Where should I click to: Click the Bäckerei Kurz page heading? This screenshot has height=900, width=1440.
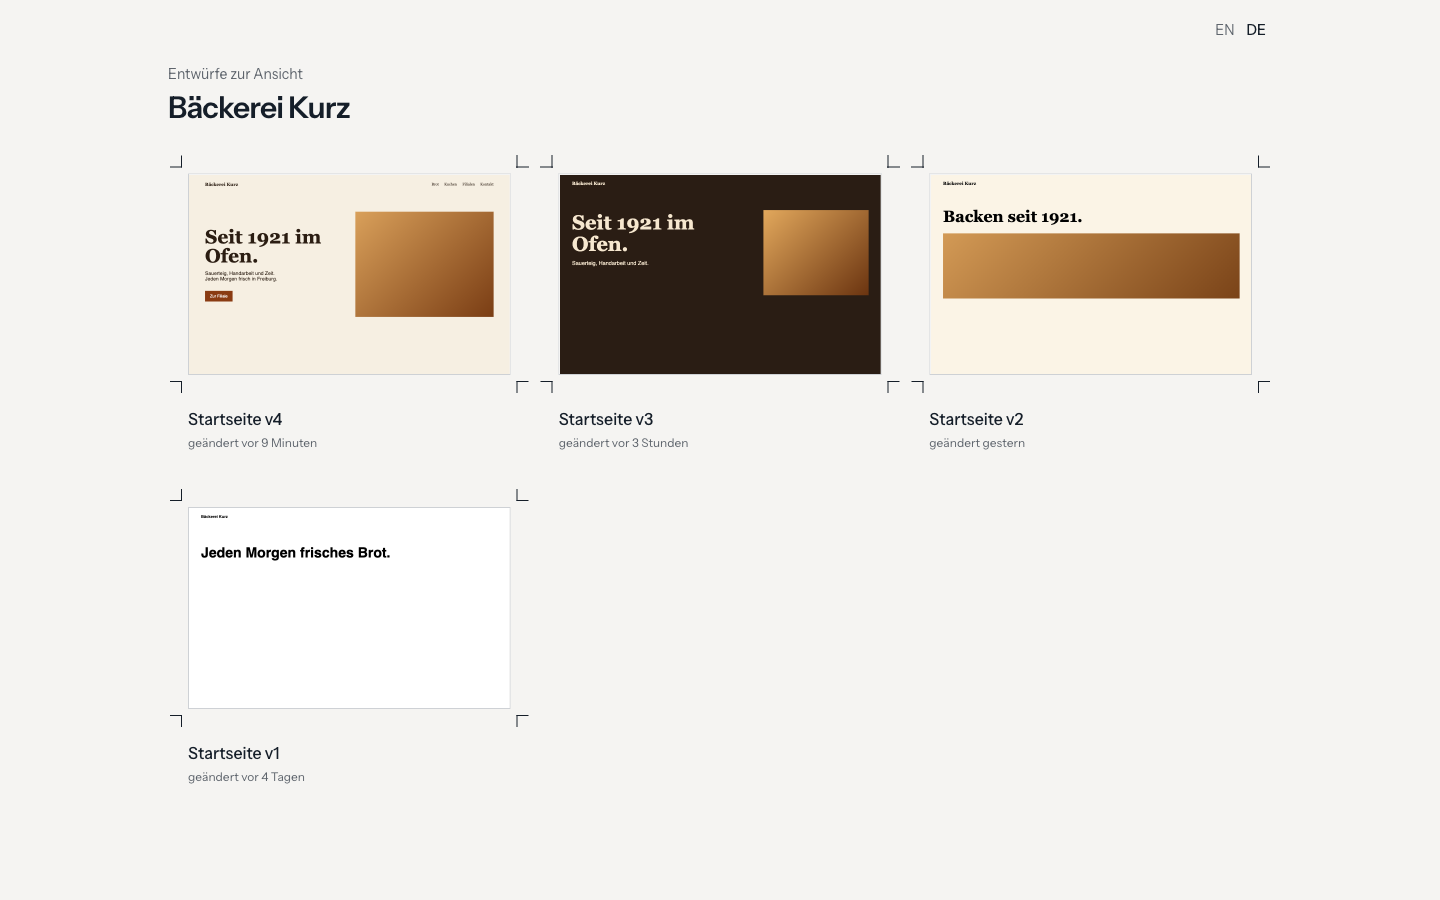point(259,108)
